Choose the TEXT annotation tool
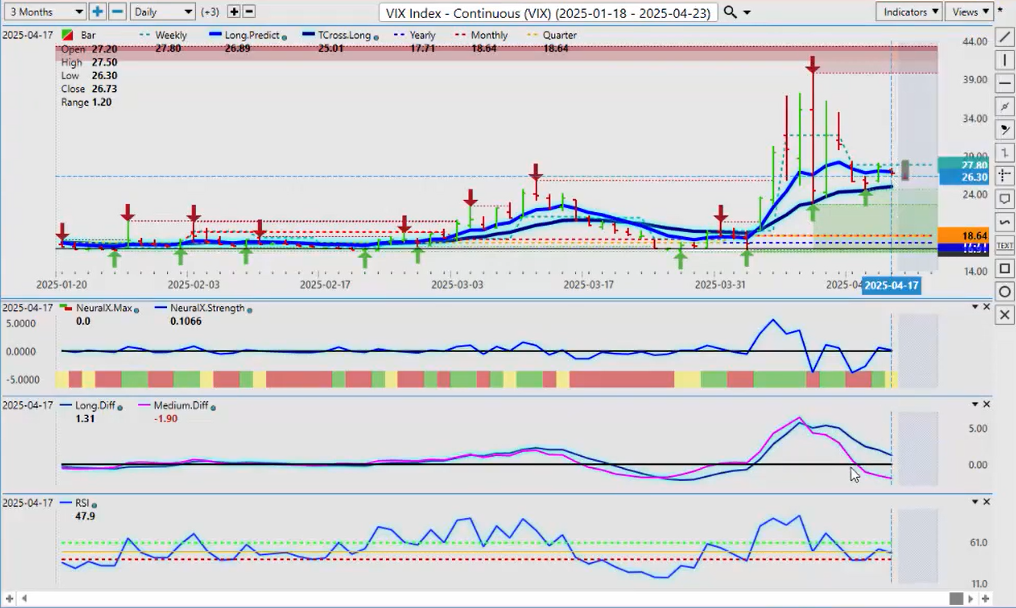Screen dimensions: 1016x608 (x=1005, y=245)
